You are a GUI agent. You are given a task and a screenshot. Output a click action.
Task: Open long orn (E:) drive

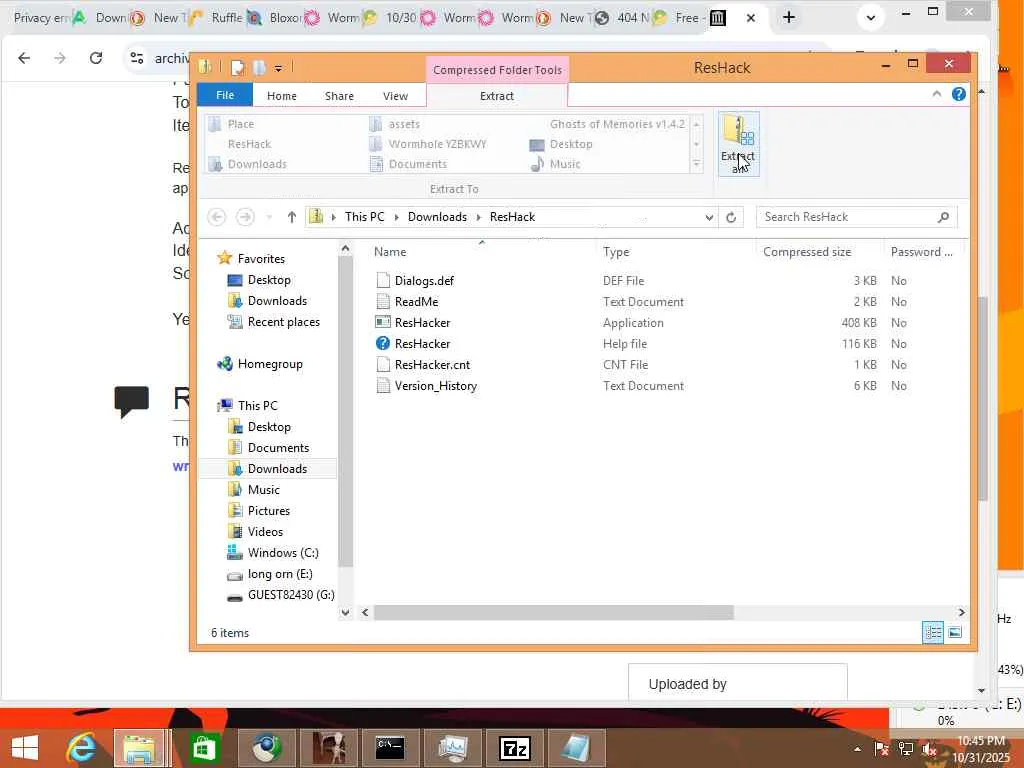[280, 574]
